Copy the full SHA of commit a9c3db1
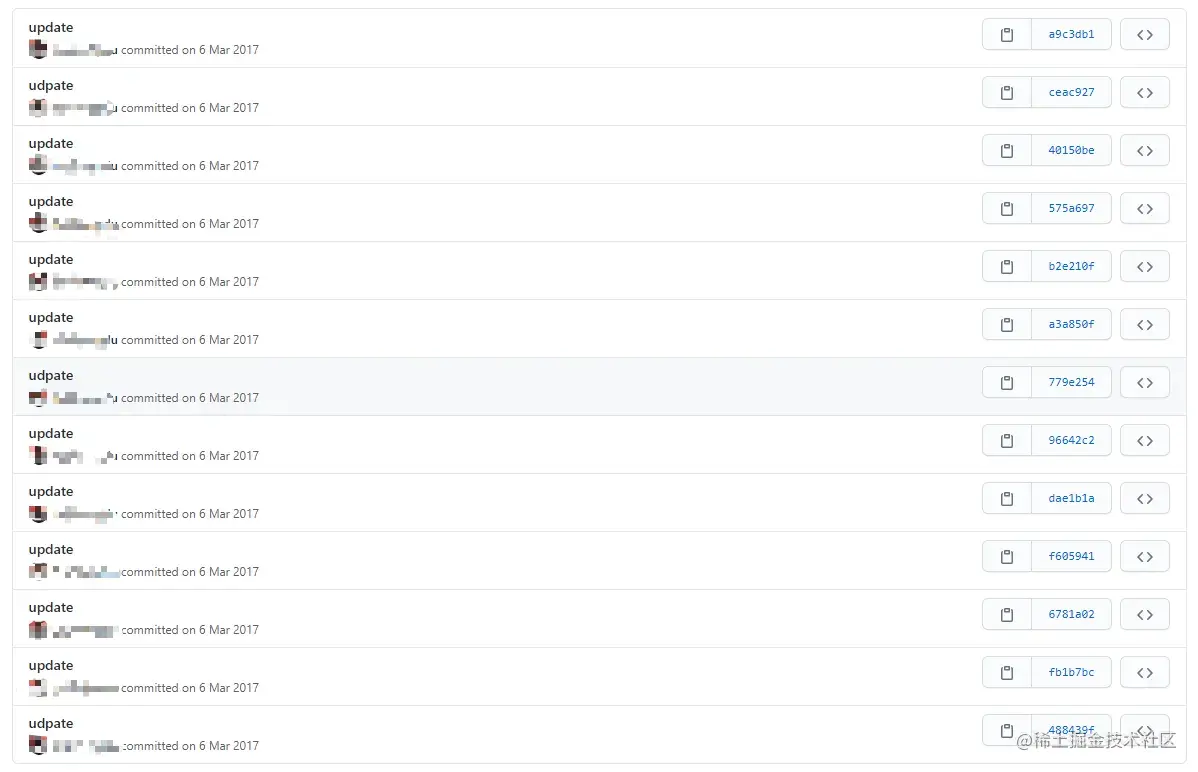 (1005, 34)
